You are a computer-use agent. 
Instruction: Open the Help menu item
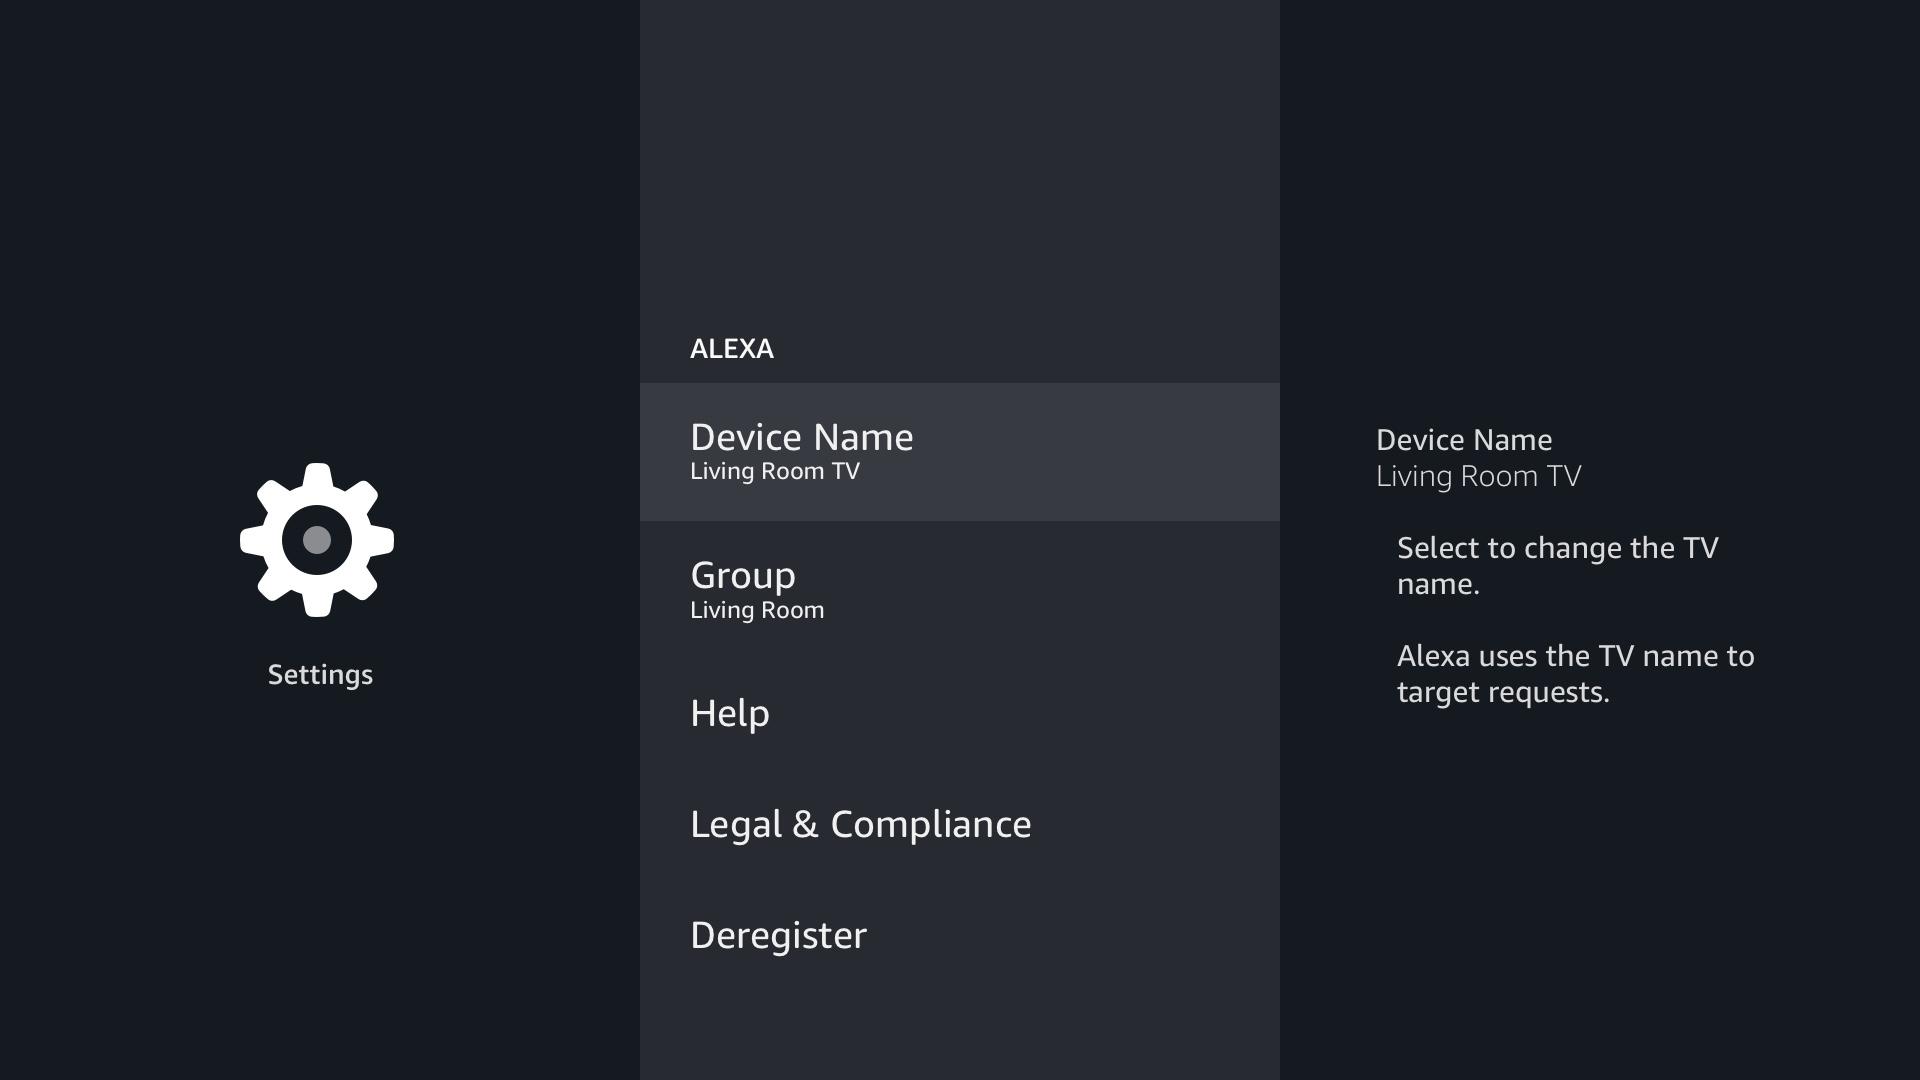point(960,714)
